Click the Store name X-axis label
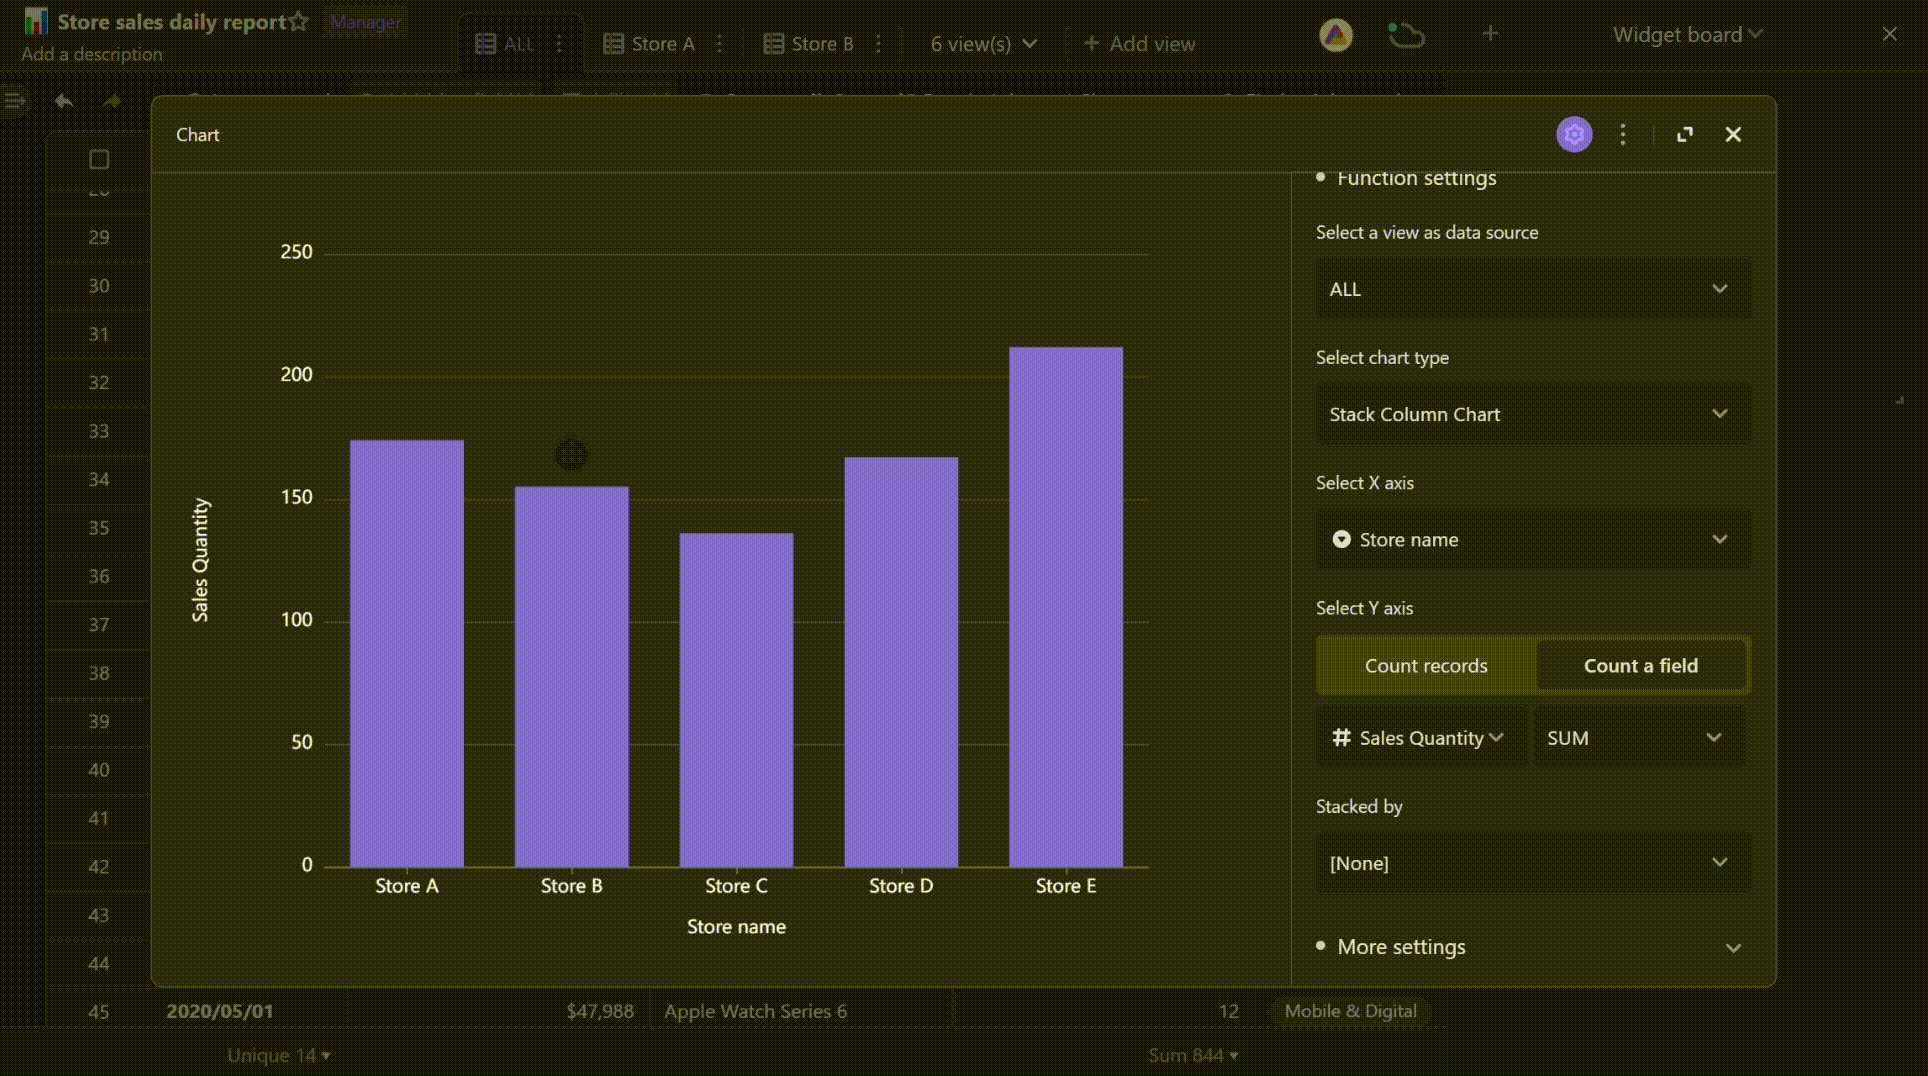Image resolution: width=1928 pixels, height=1076 pixels. [x=736, y=927]
